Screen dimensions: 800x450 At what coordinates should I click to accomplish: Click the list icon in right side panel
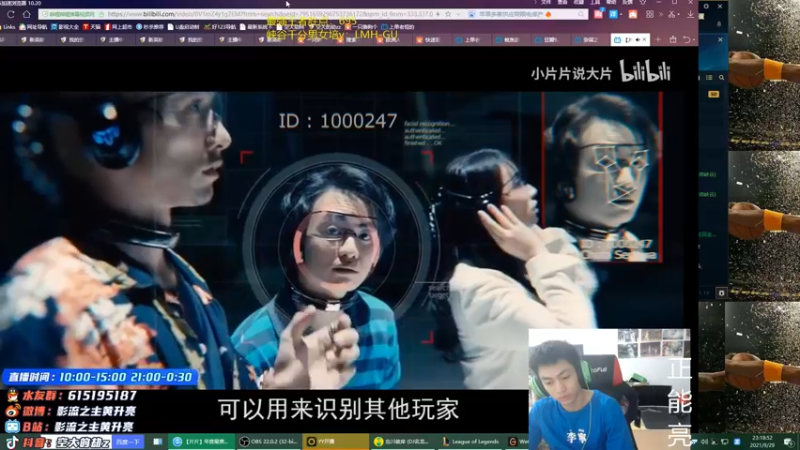point(710,78)
